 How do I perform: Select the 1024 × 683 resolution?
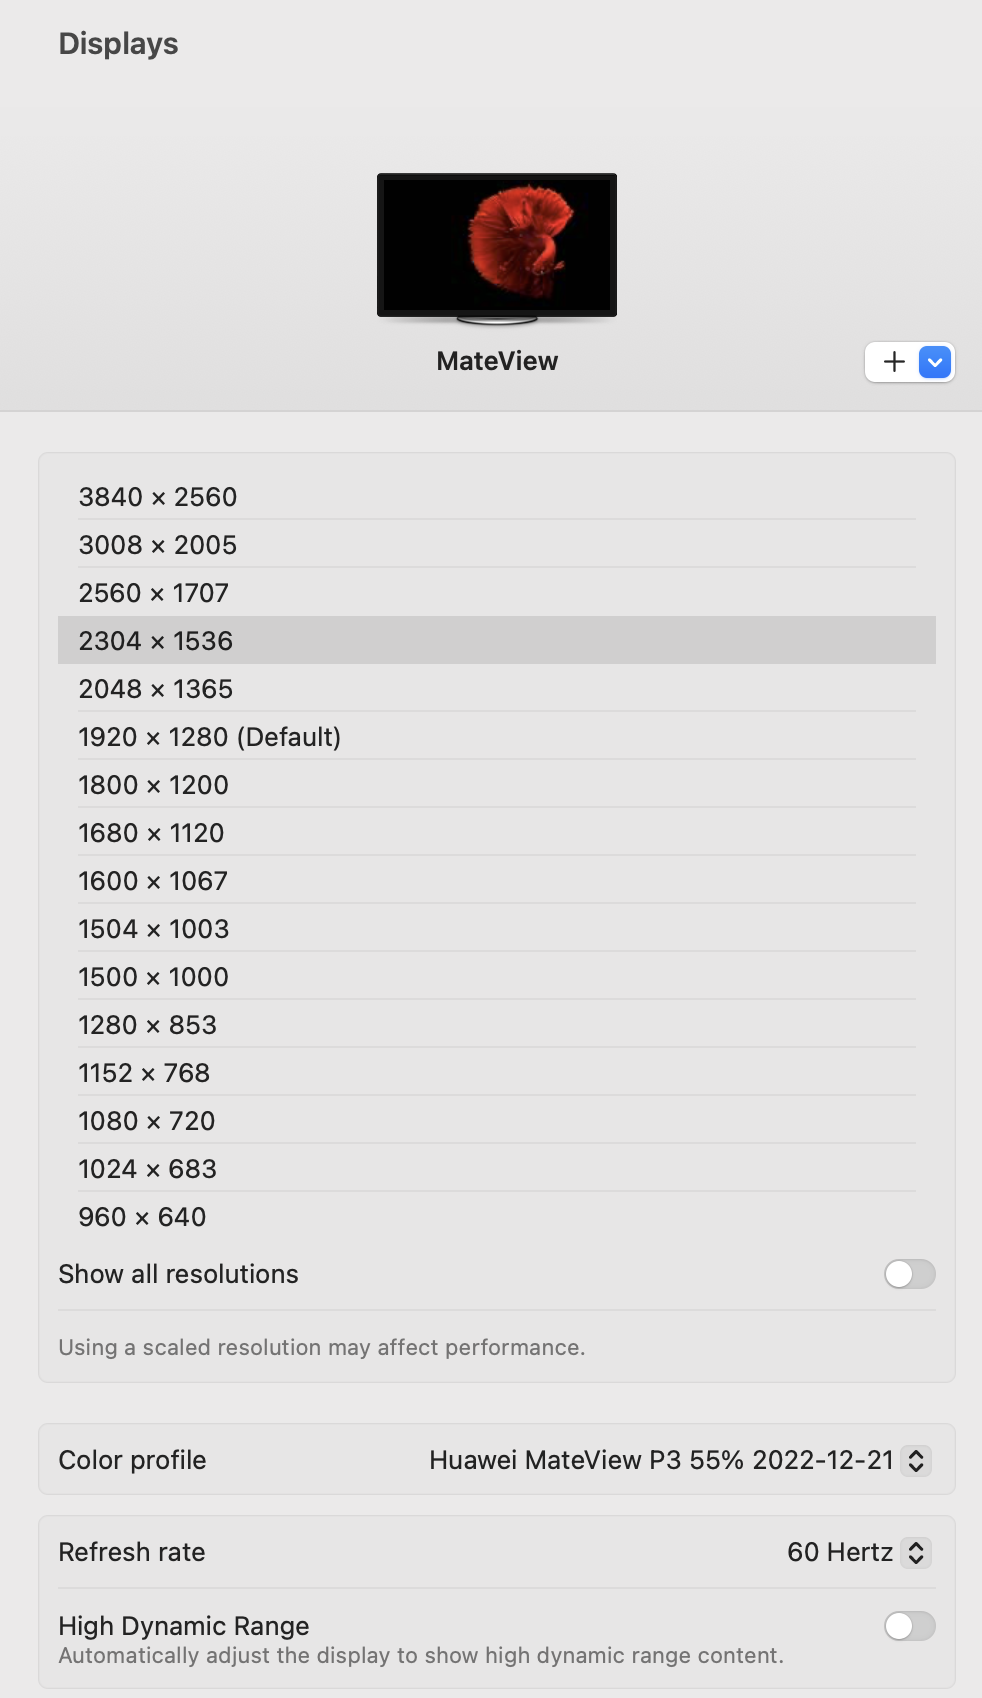pyautogui.click(x=497, y=1168)
